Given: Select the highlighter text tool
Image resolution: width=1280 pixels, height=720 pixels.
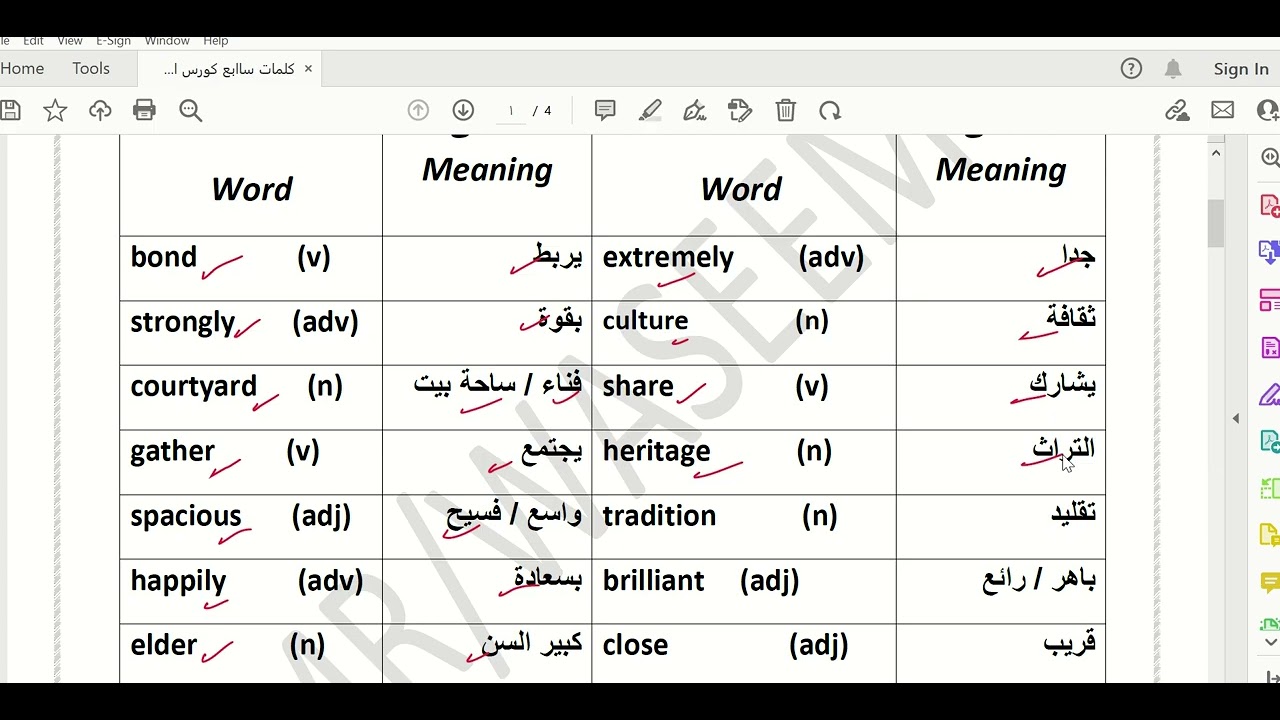Looking at the screenshot, I should pyautogui.click(x=650, y=110).
